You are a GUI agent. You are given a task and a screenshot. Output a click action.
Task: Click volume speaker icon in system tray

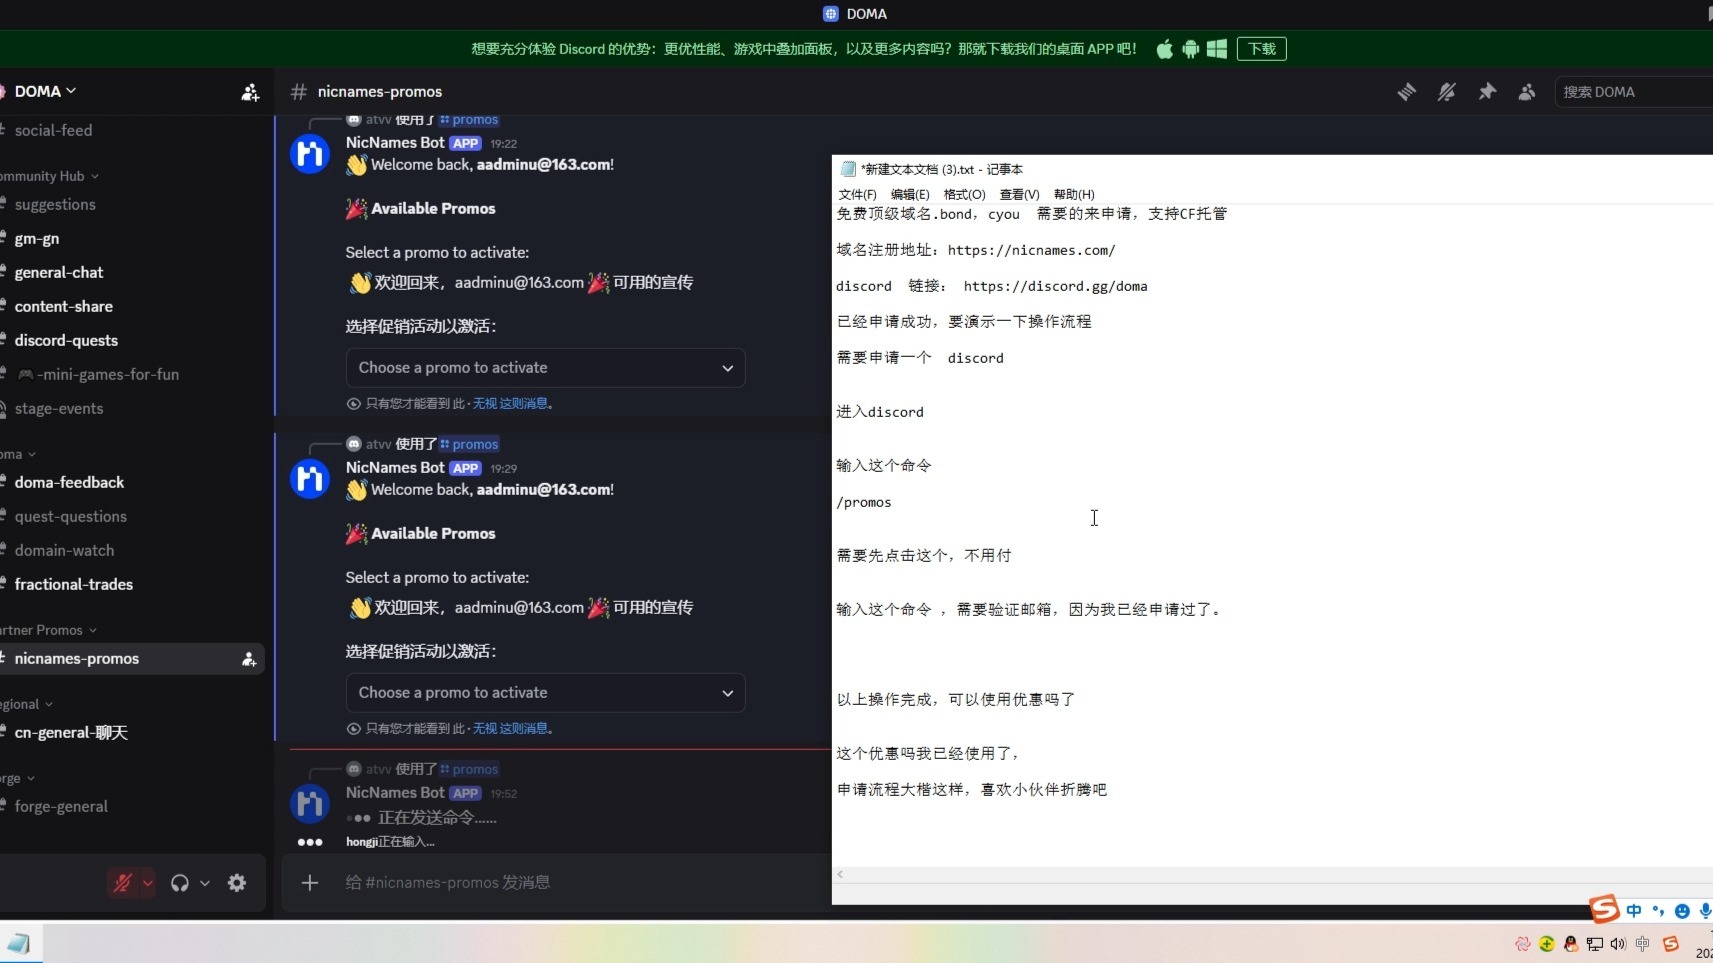click(x=1618, y=944)
